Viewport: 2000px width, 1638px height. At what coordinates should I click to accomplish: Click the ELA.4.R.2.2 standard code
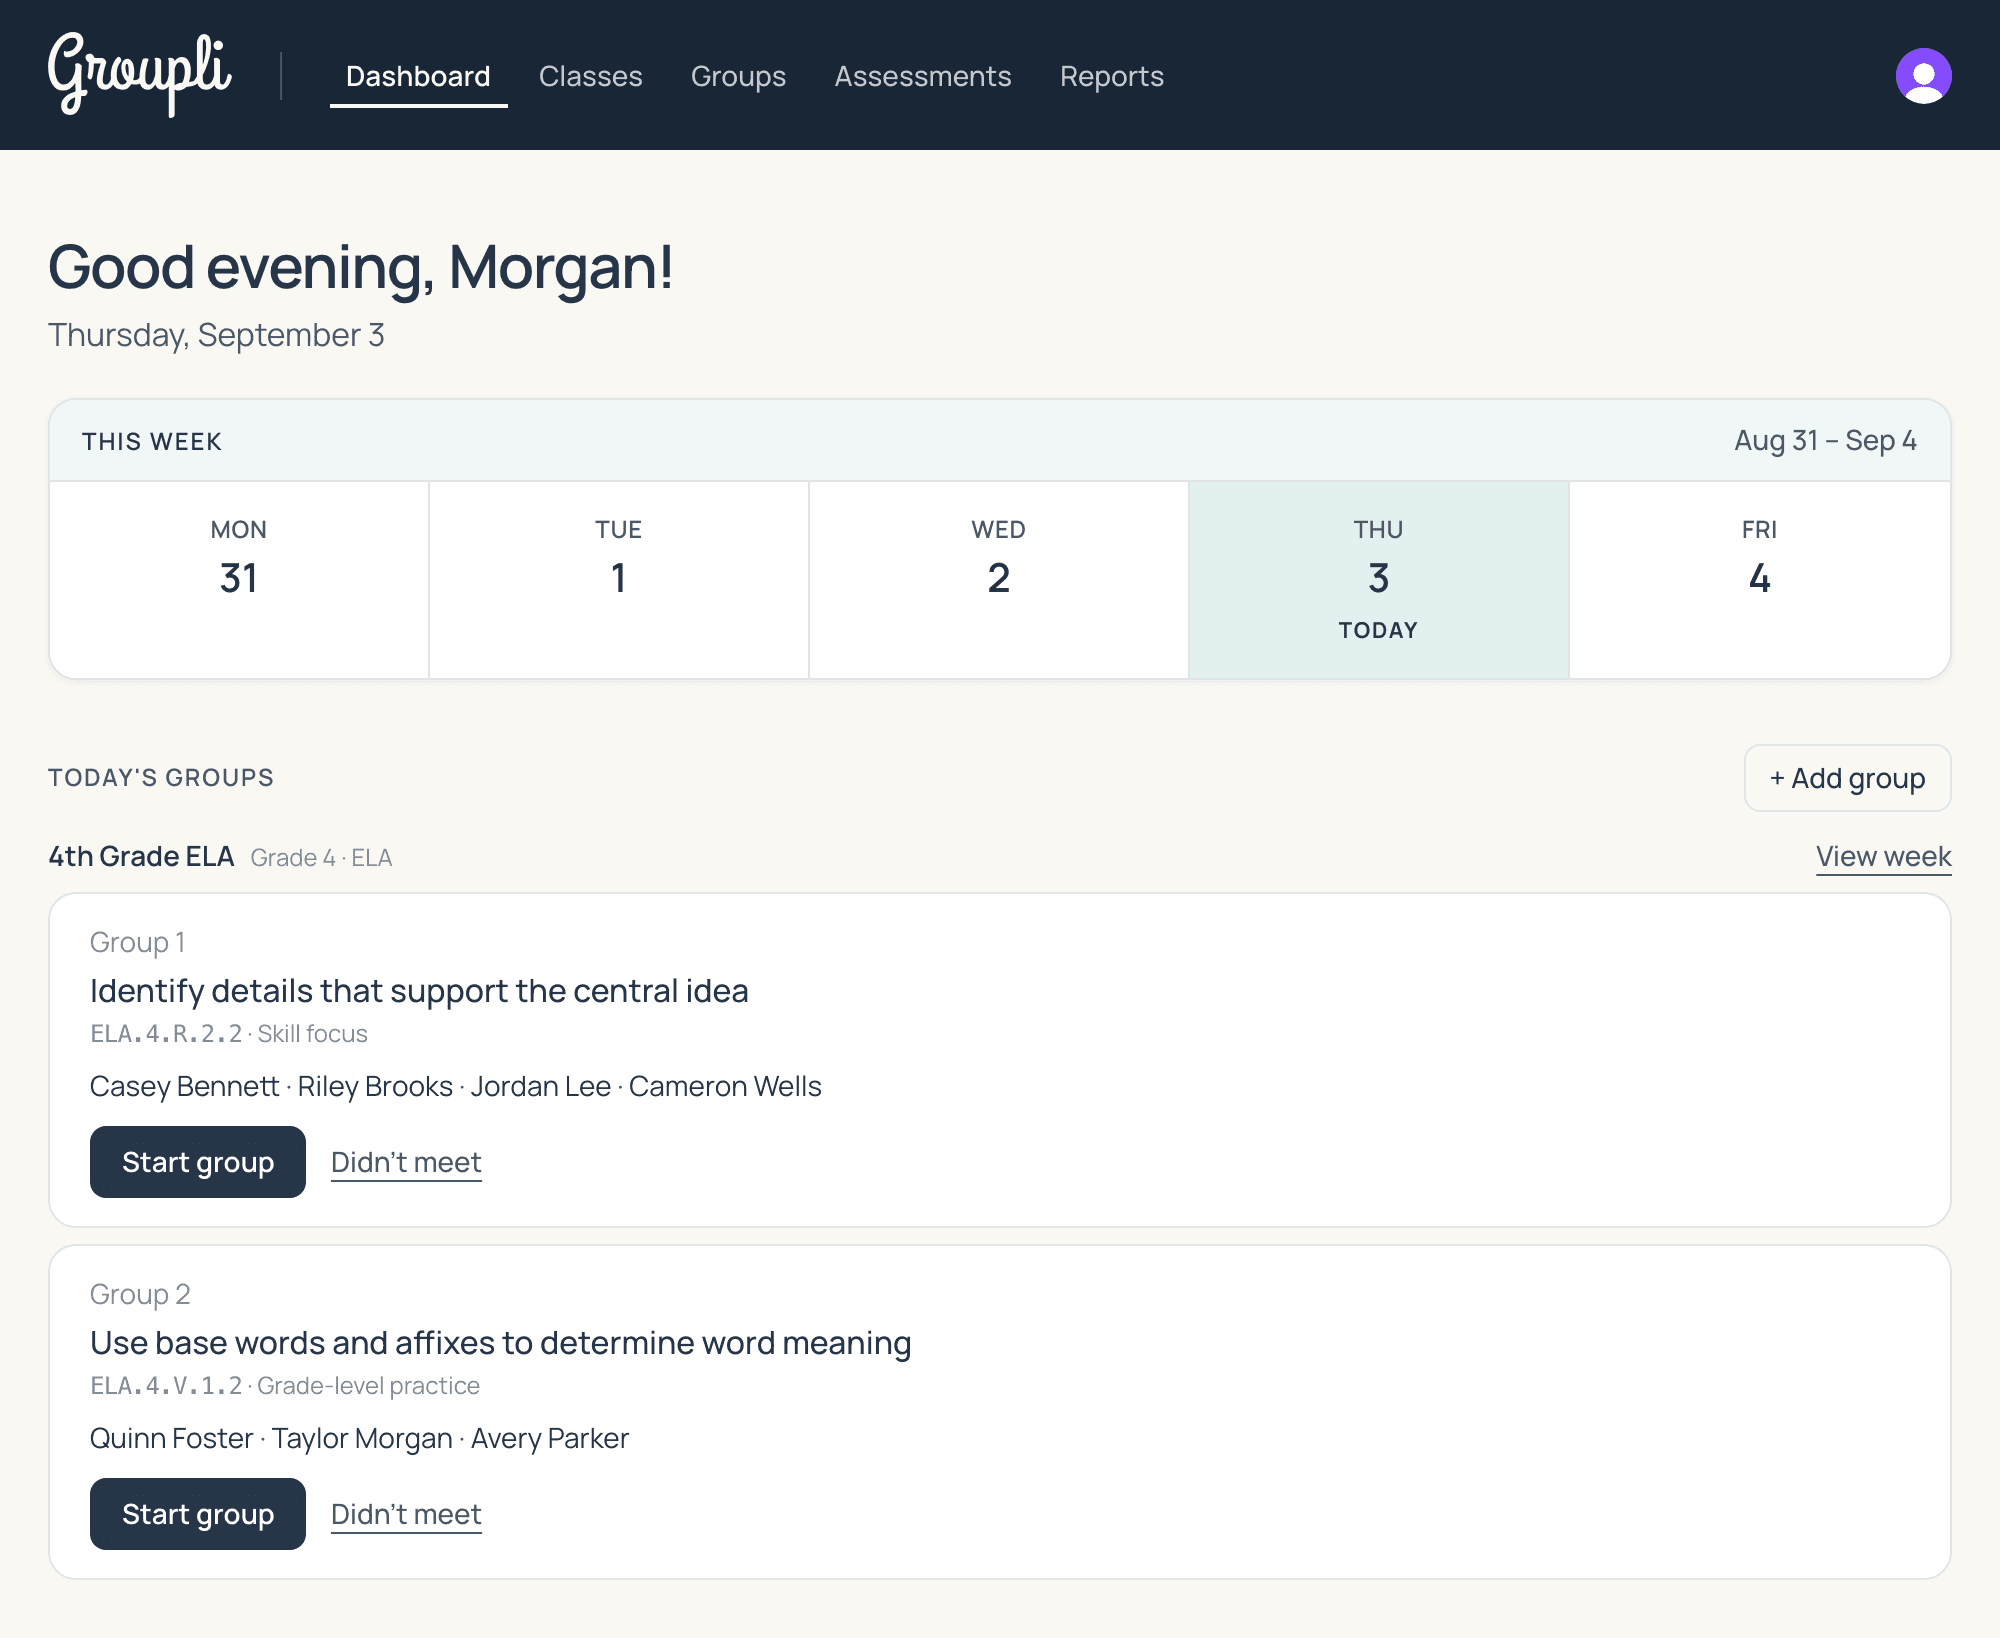tap(166, 1034)
